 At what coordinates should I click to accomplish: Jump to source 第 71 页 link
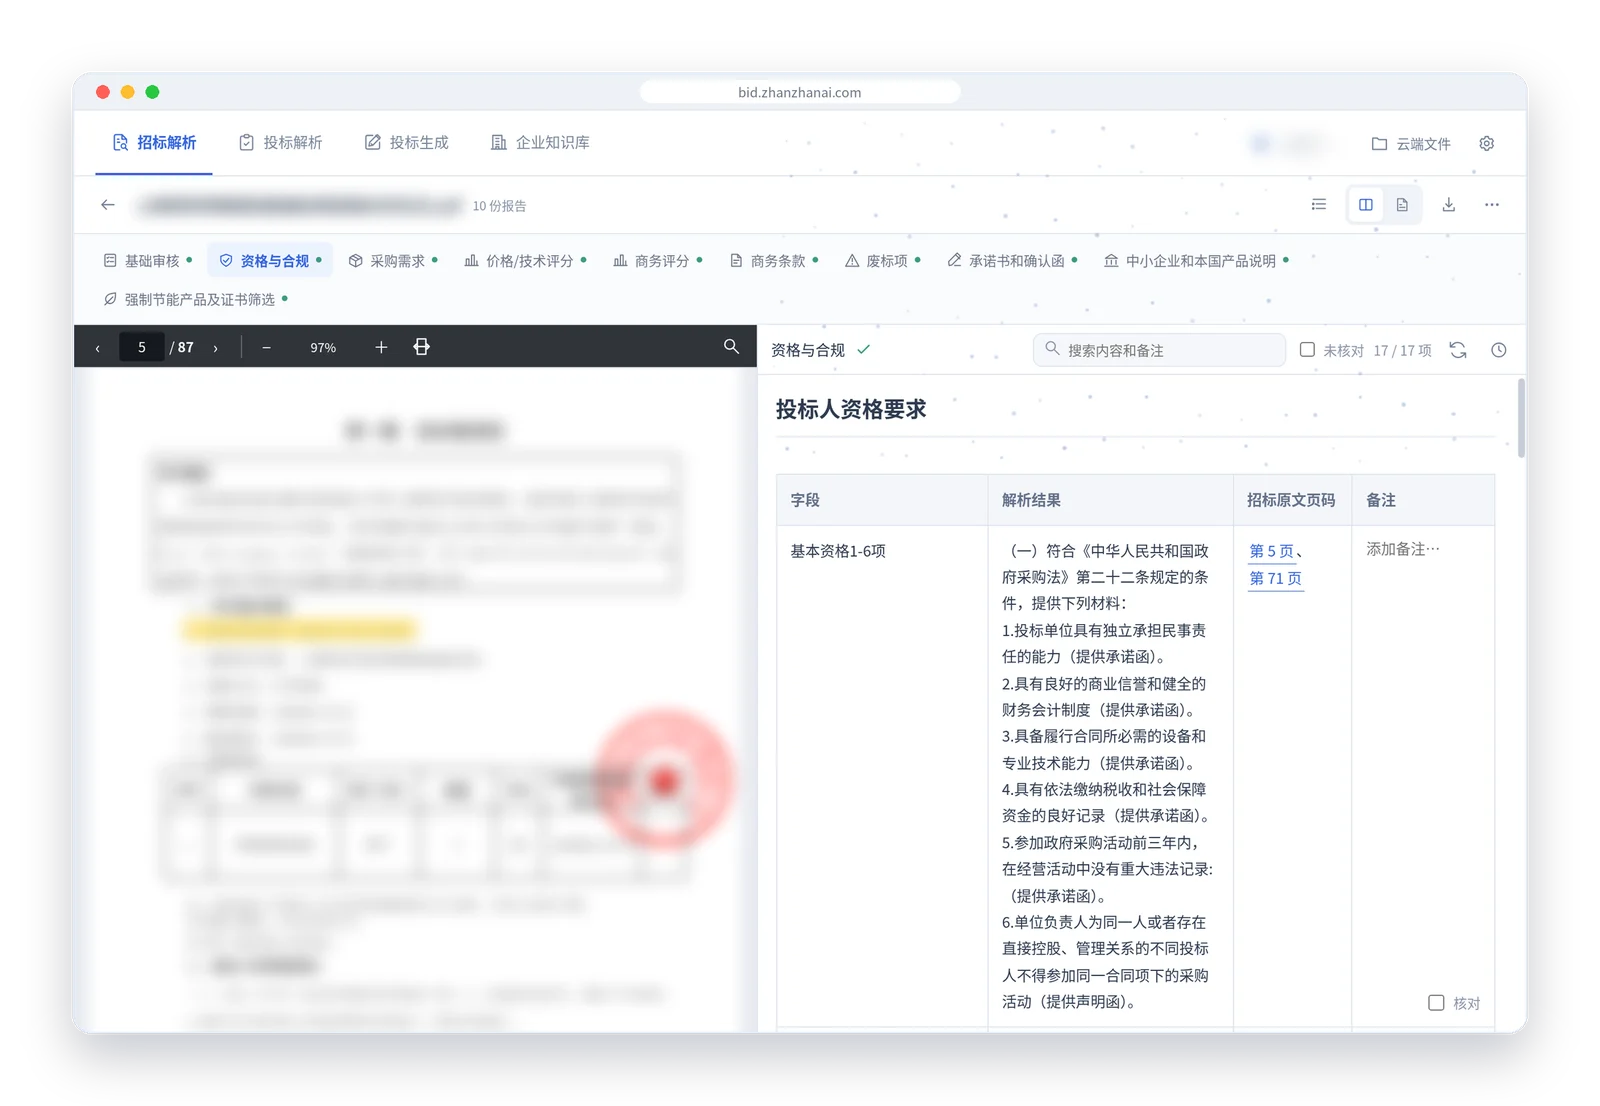[x=1275, y=578]
